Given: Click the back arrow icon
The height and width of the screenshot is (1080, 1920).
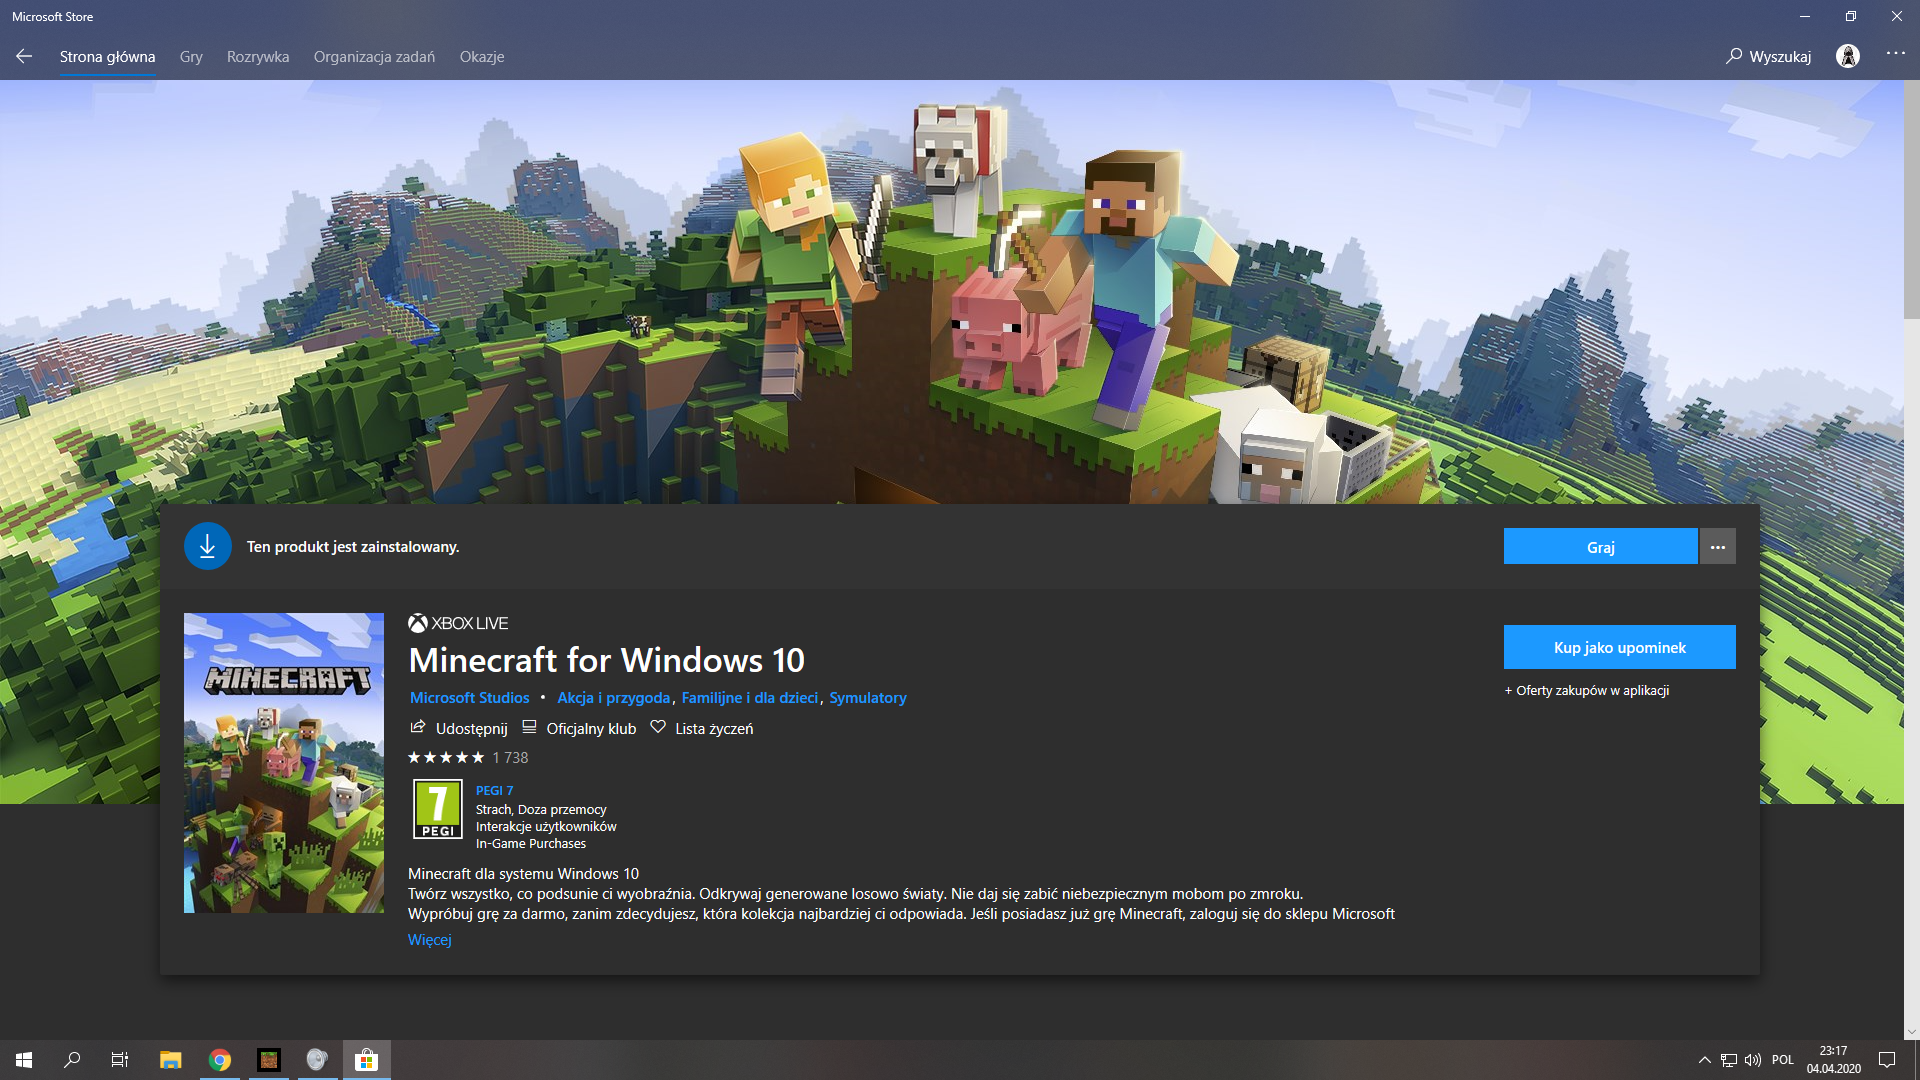Looking at the screenshot, I should pos(24,57).
